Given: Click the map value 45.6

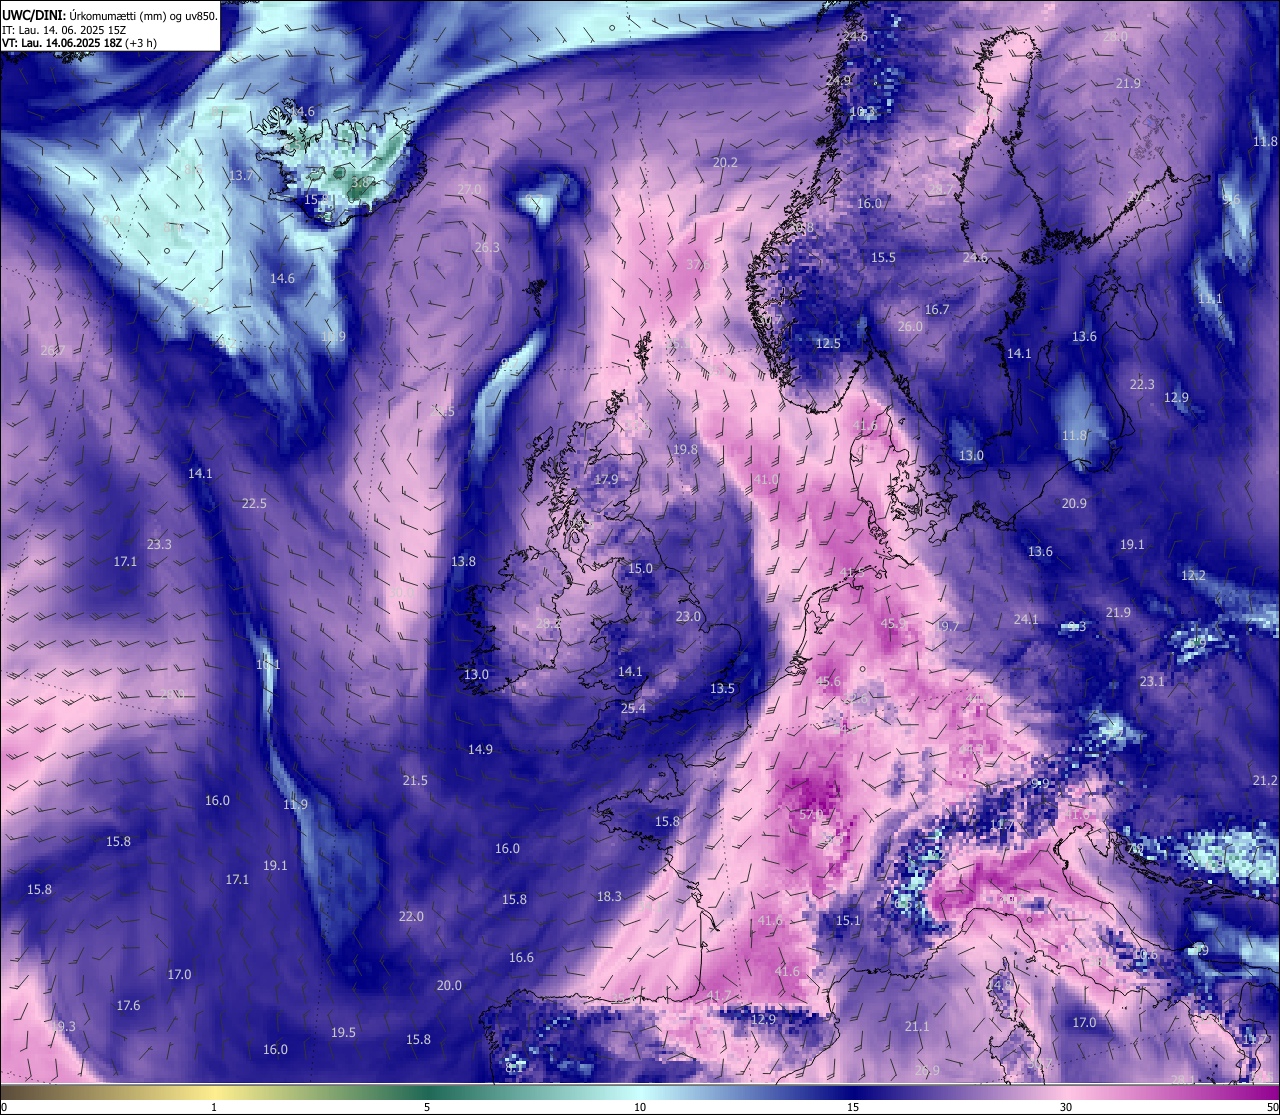Looking at the screenshot, I should point(829,682).
